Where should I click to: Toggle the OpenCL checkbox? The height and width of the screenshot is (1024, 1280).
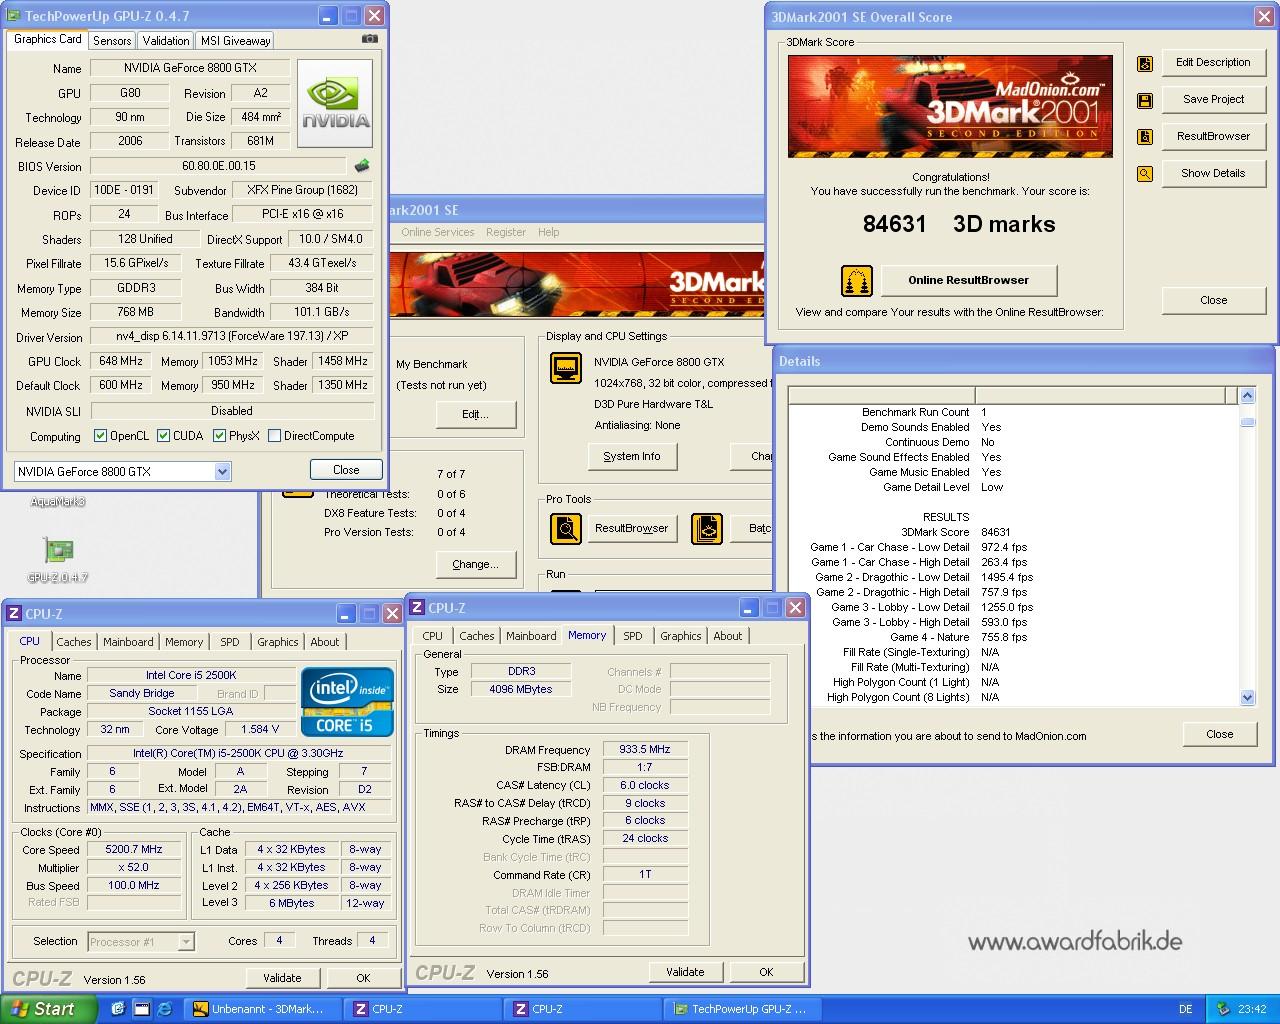pos(100,436)
